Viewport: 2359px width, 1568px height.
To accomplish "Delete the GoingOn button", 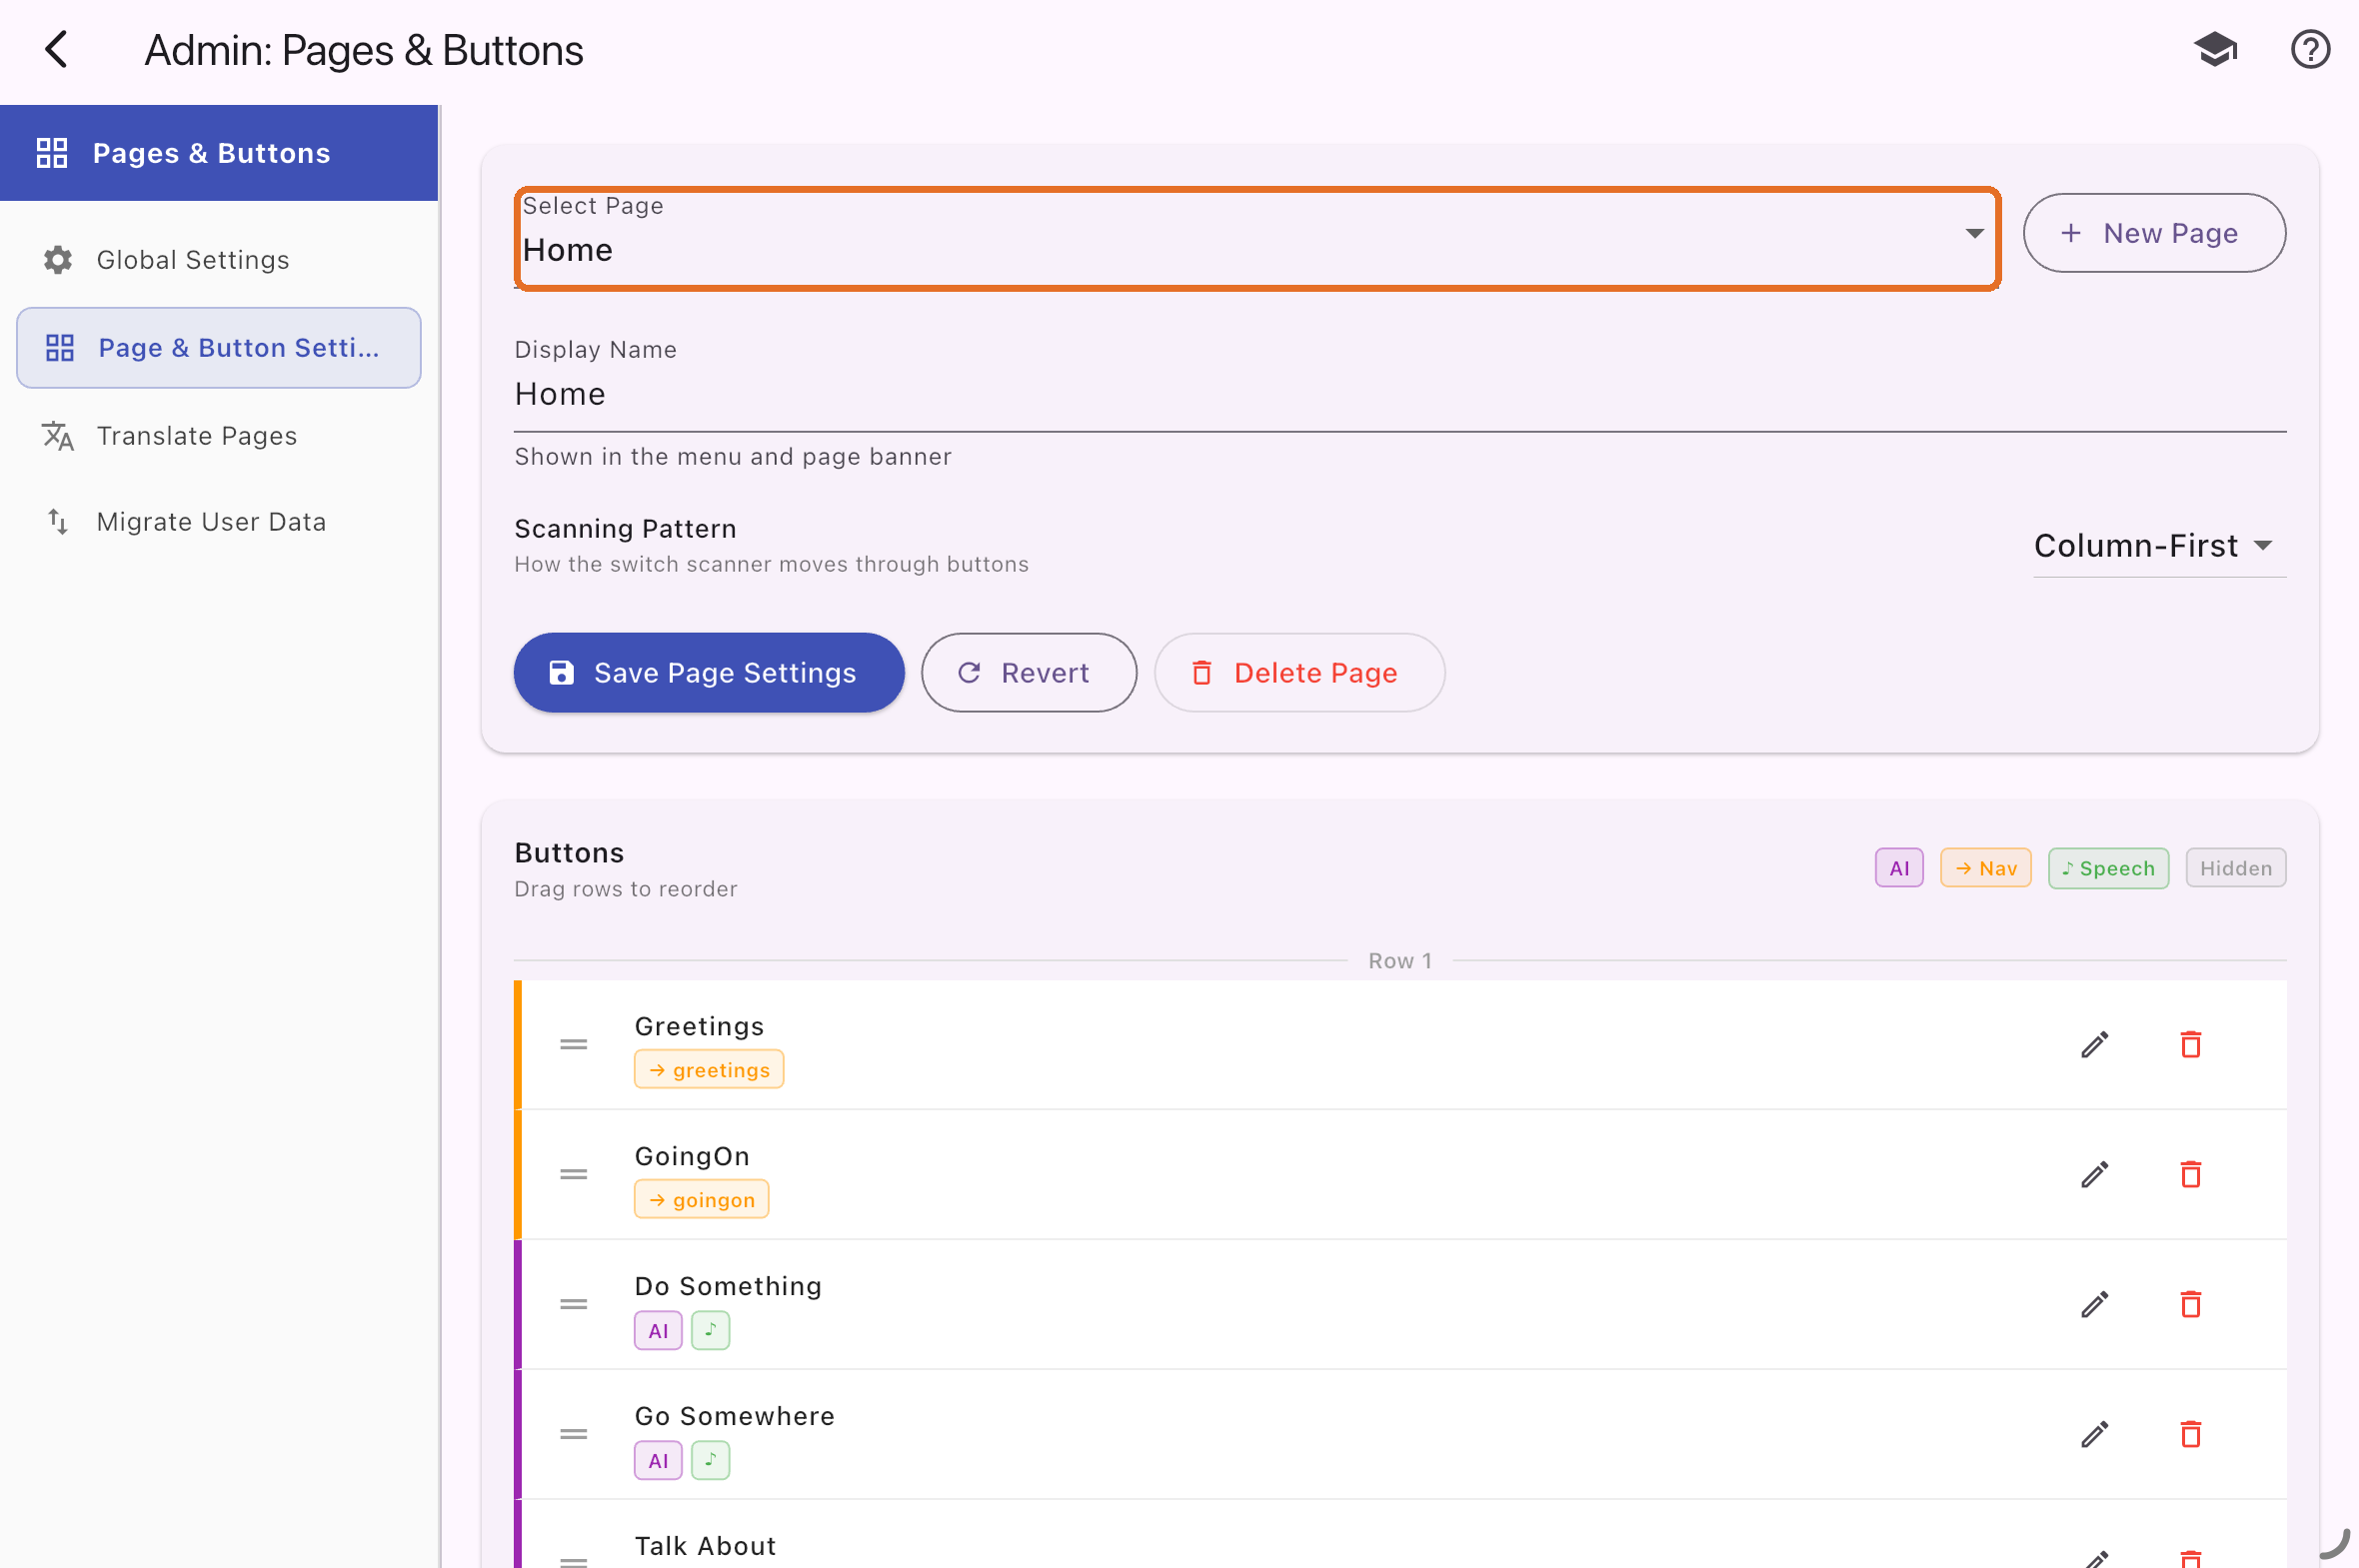I will point(2191,1175).
